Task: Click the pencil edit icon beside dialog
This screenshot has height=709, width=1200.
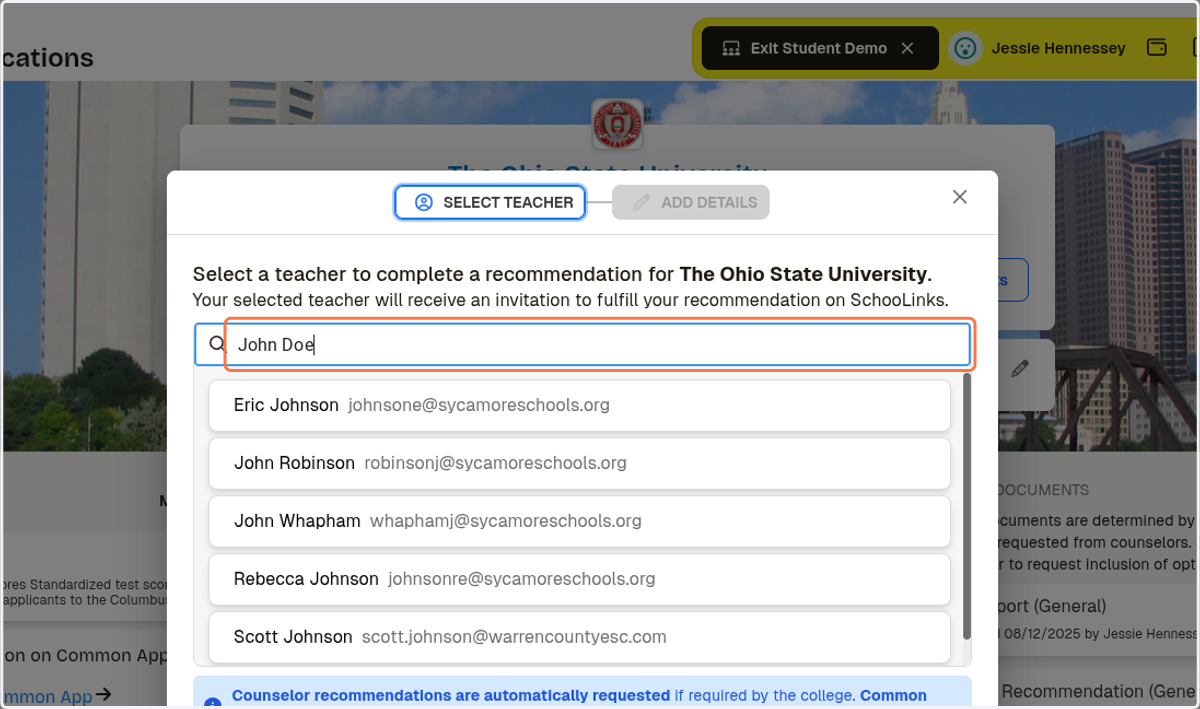Action: click(1019, 368)
